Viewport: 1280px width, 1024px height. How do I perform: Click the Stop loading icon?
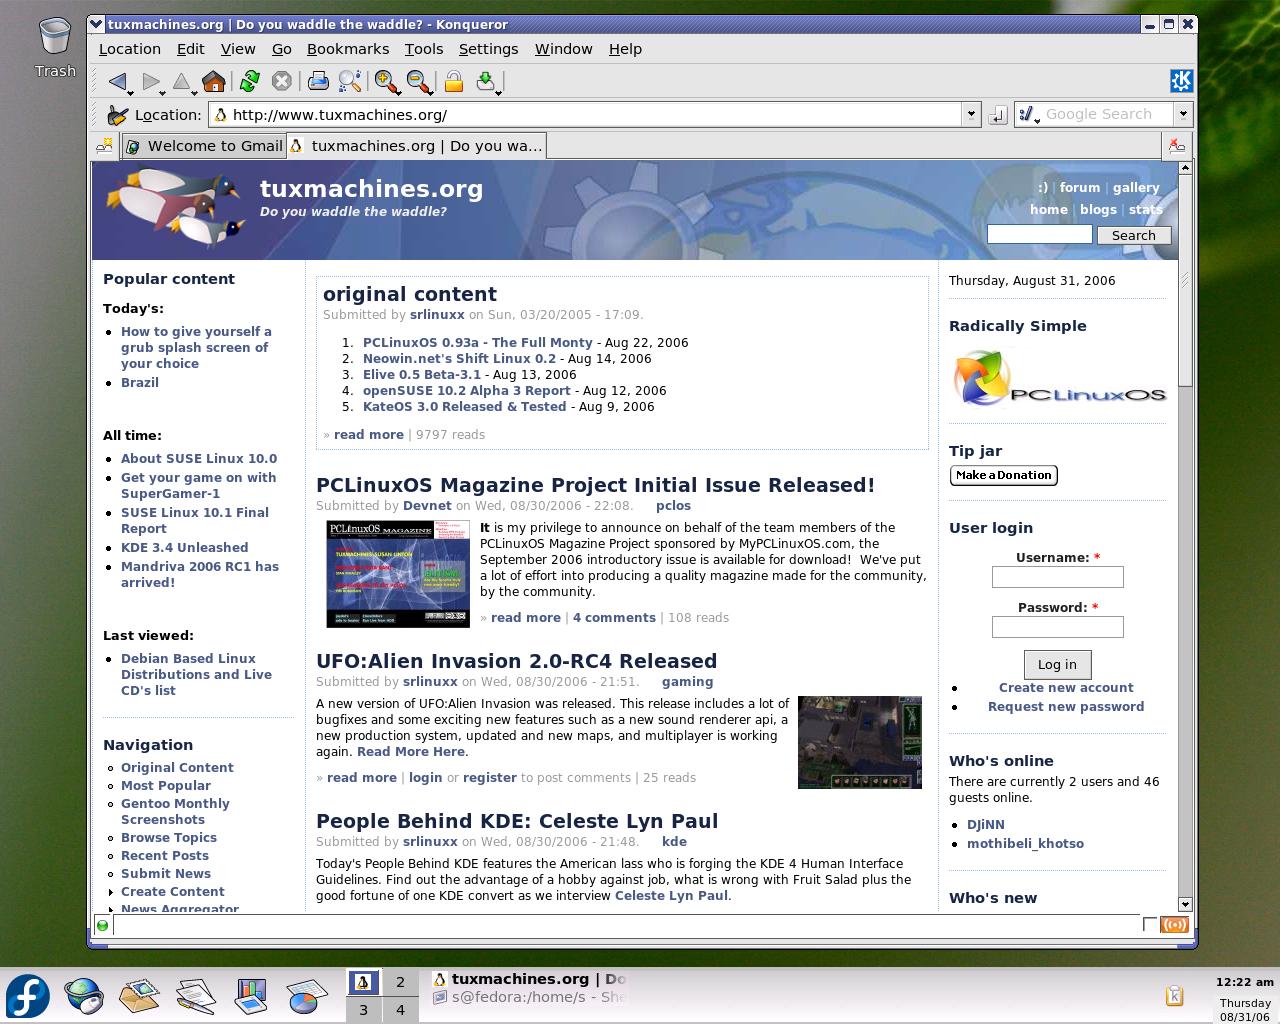click(282, 82)
